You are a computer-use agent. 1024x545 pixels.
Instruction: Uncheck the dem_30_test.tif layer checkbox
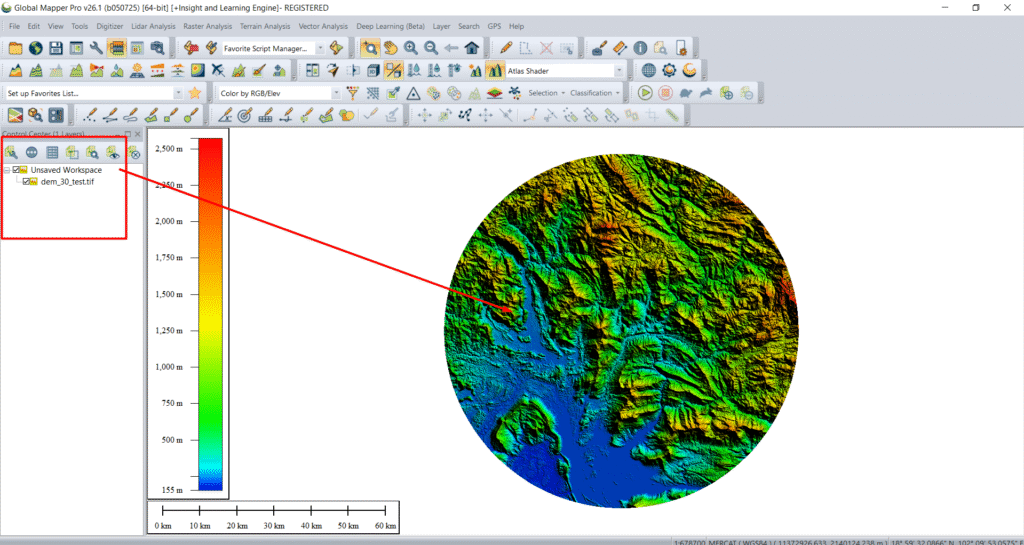[x=26, y=182]
